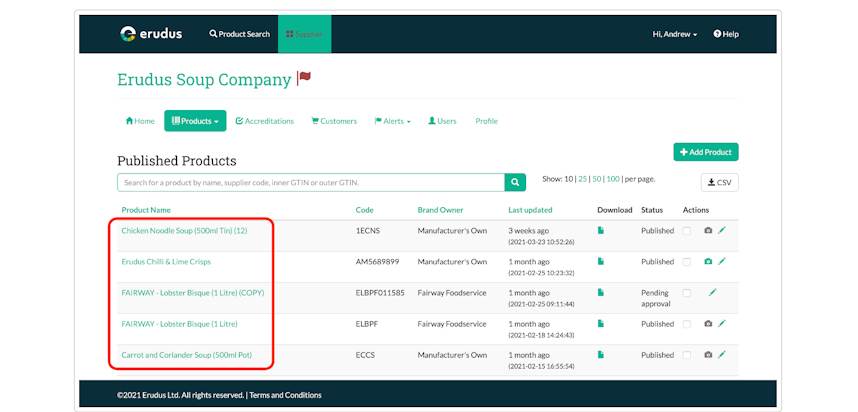Select code cell AM5689899

378,262
